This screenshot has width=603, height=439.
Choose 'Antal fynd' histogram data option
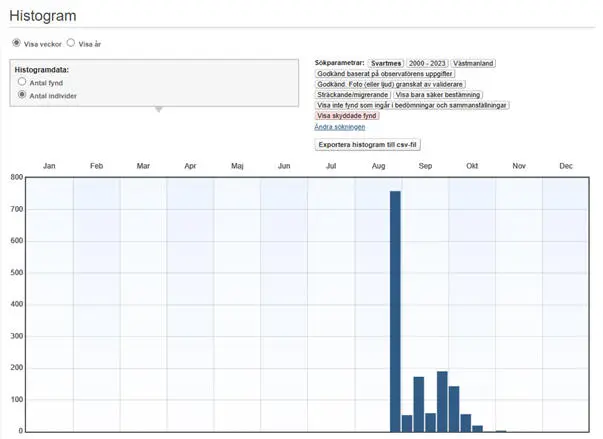[x=23, y=82]
